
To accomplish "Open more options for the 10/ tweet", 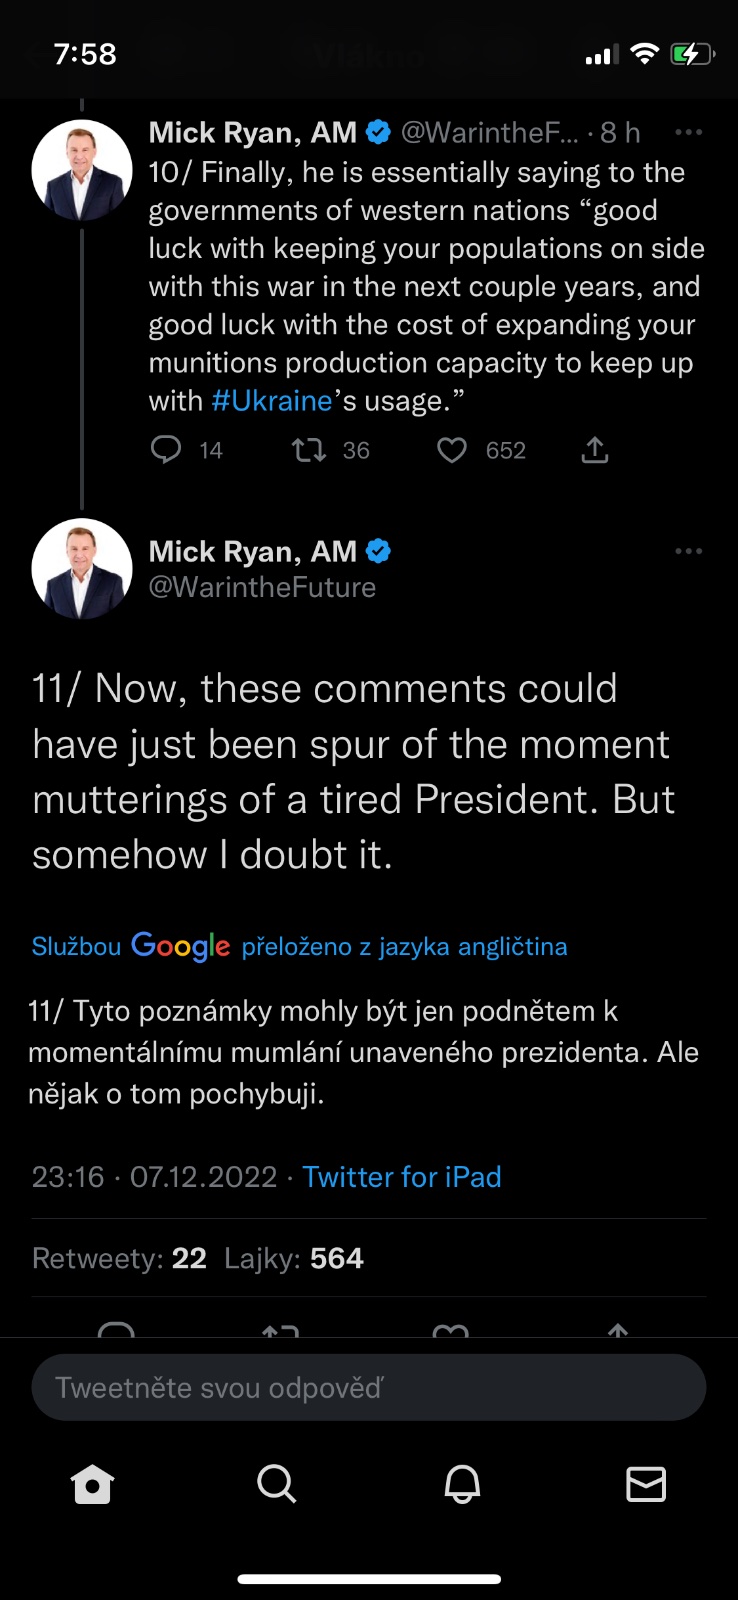I will pos(689,132).
